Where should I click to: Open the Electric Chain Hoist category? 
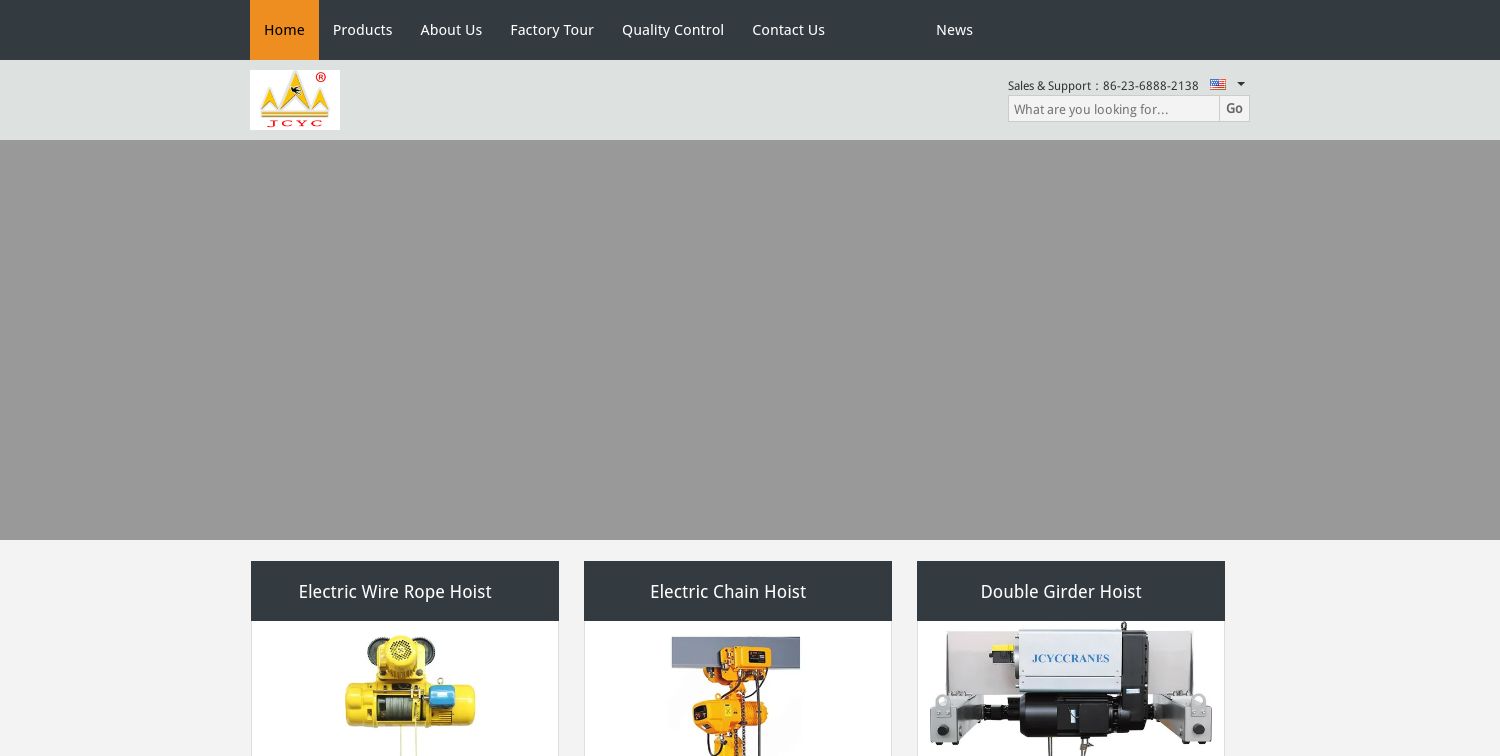click(728, 591)
